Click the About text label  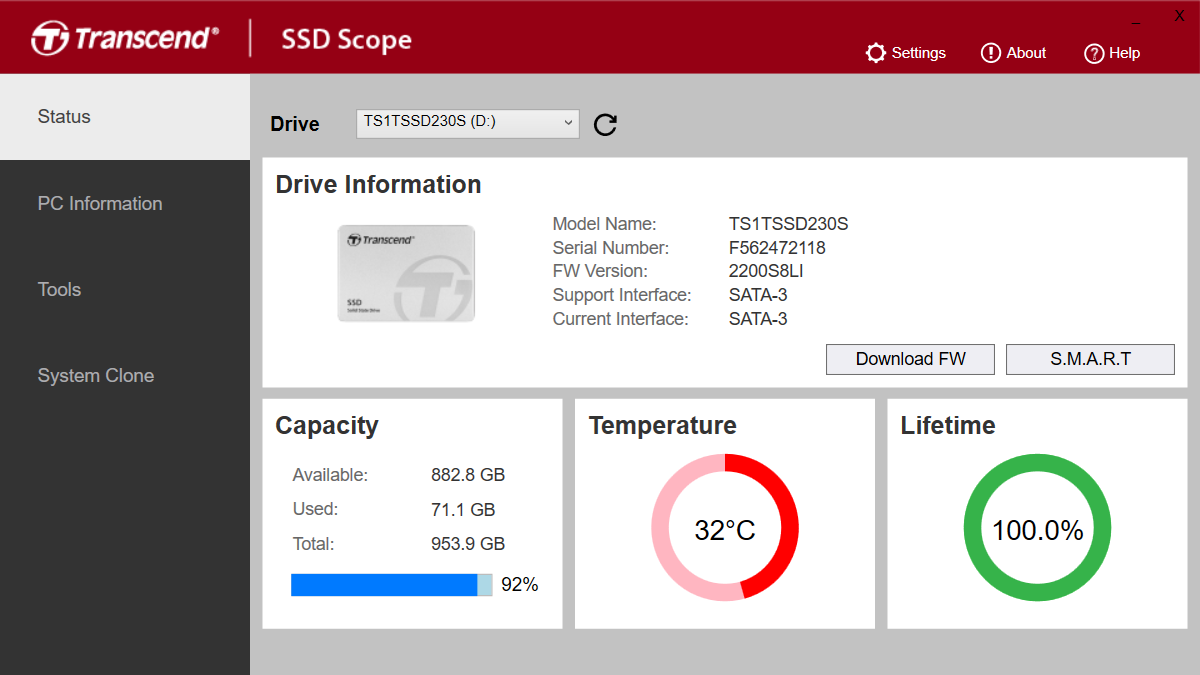[x=1026, y=53]
